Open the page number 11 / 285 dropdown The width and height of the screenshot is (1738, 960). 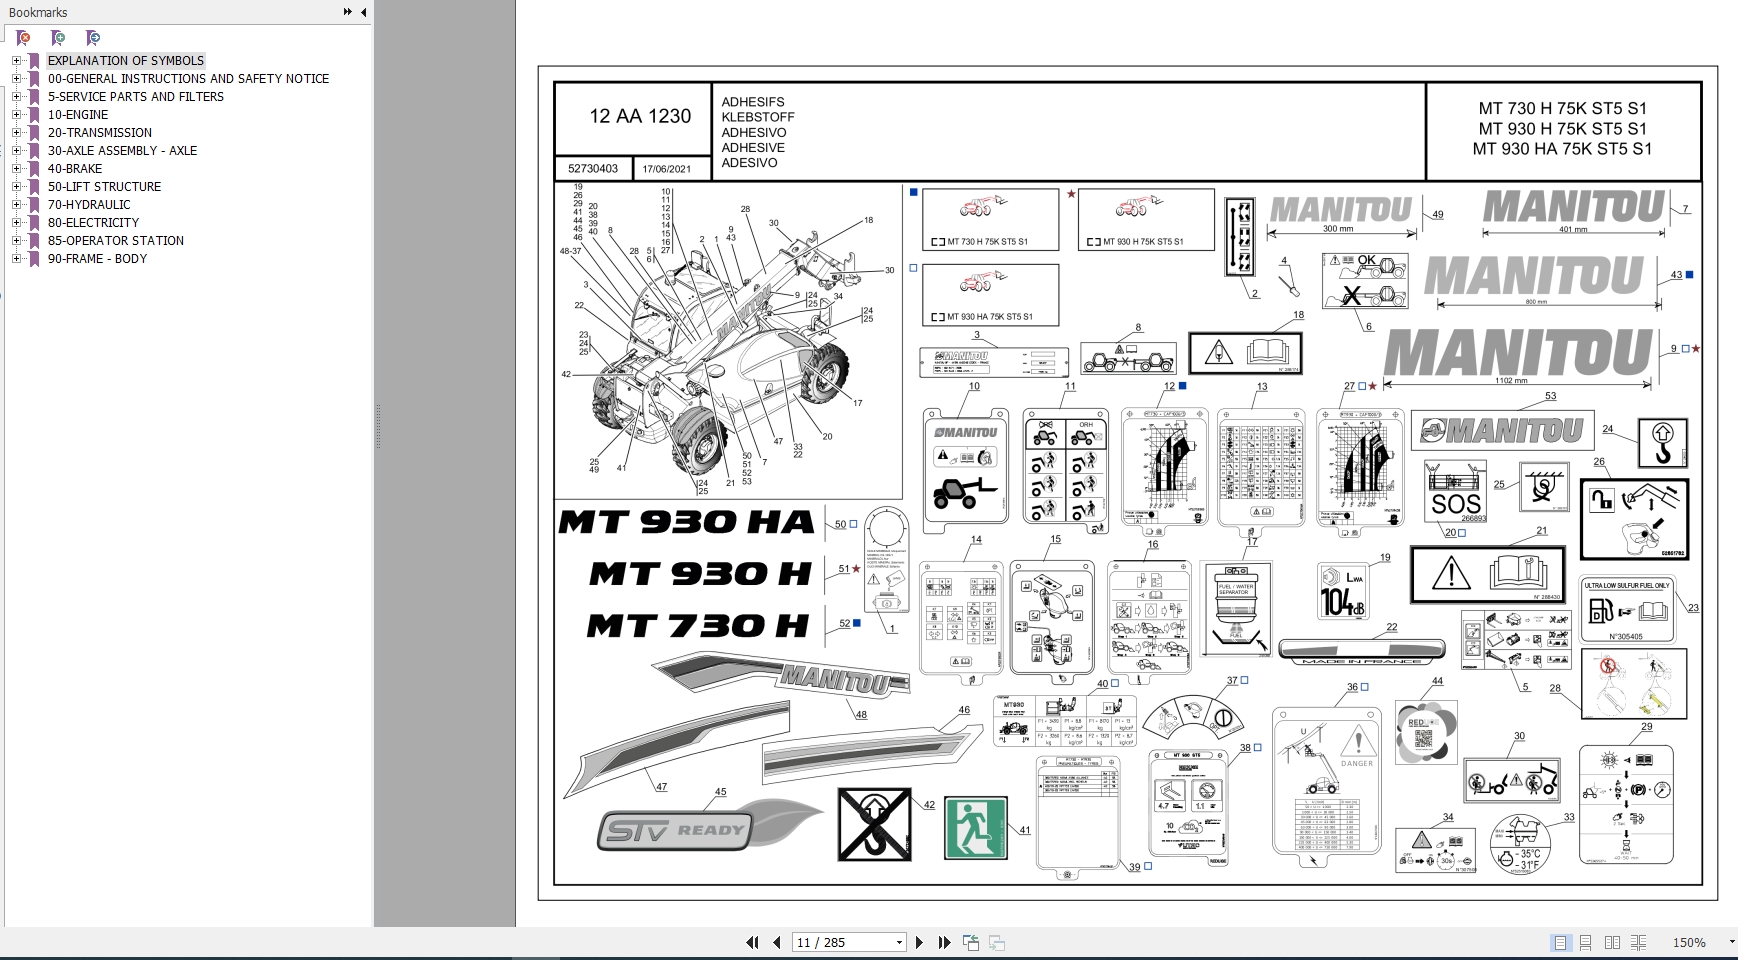click(x=899, y=942)
